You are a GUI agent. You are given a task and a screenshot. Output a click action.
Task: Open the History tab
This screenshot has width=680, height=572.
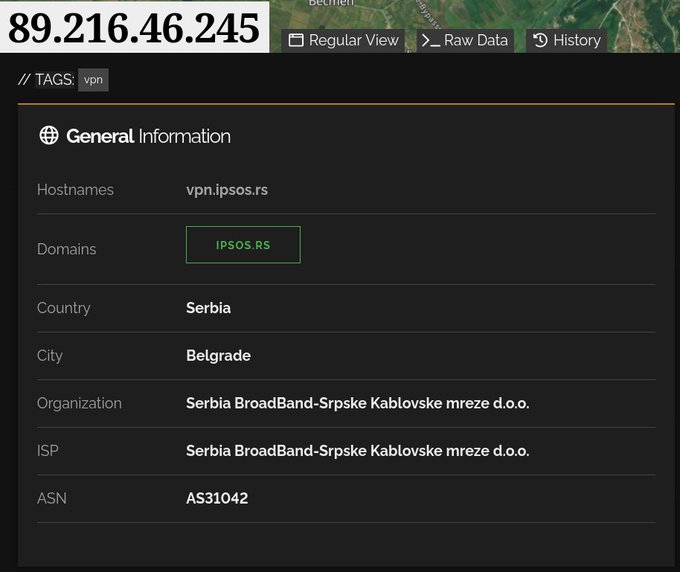(x=566, y=41)
